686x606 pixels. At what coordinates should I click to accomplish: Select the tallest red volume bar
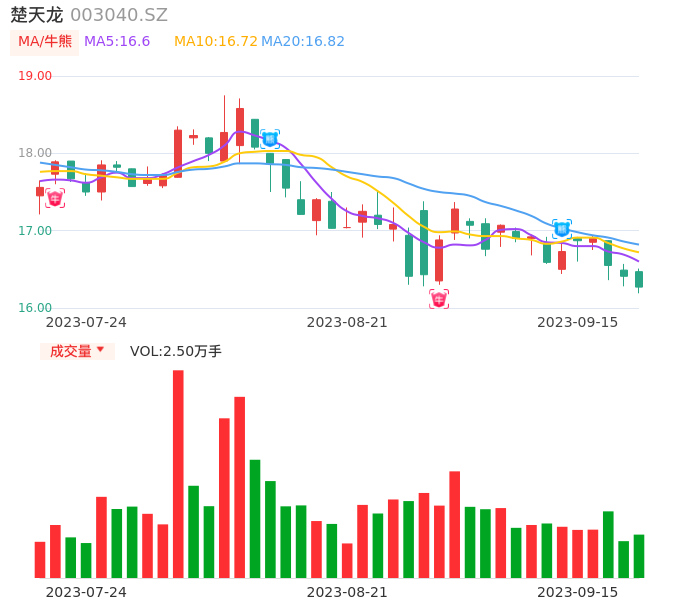point(178,473)
